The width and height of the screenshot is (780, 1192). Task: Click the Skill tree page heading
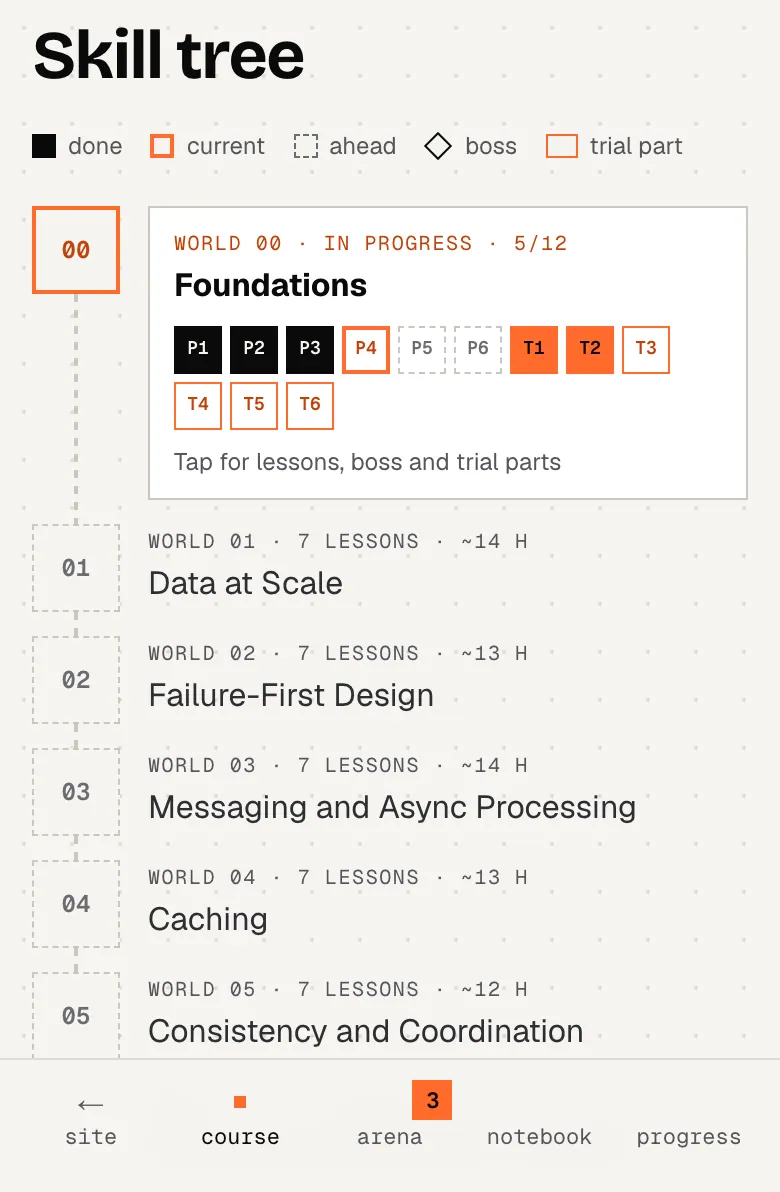[169, 55]
